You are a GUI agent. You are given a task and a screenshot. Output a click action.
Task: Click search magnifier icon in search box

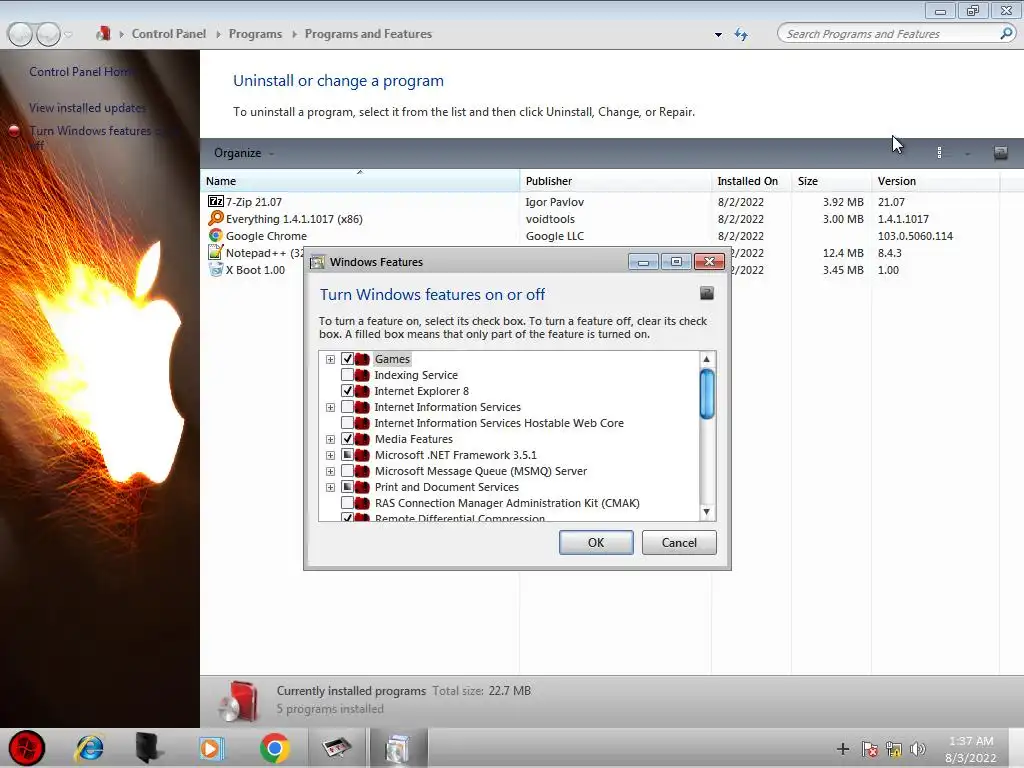[1006, 33]
